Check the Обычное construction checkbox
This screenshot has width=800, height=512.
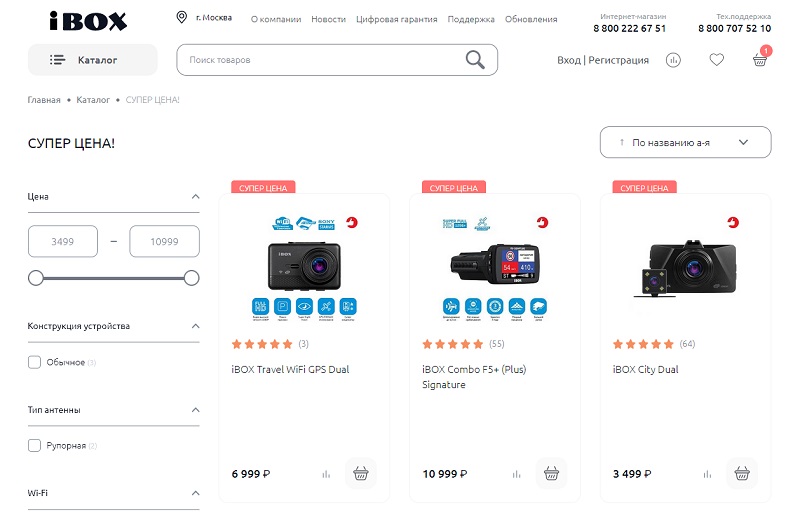[35, 362]
